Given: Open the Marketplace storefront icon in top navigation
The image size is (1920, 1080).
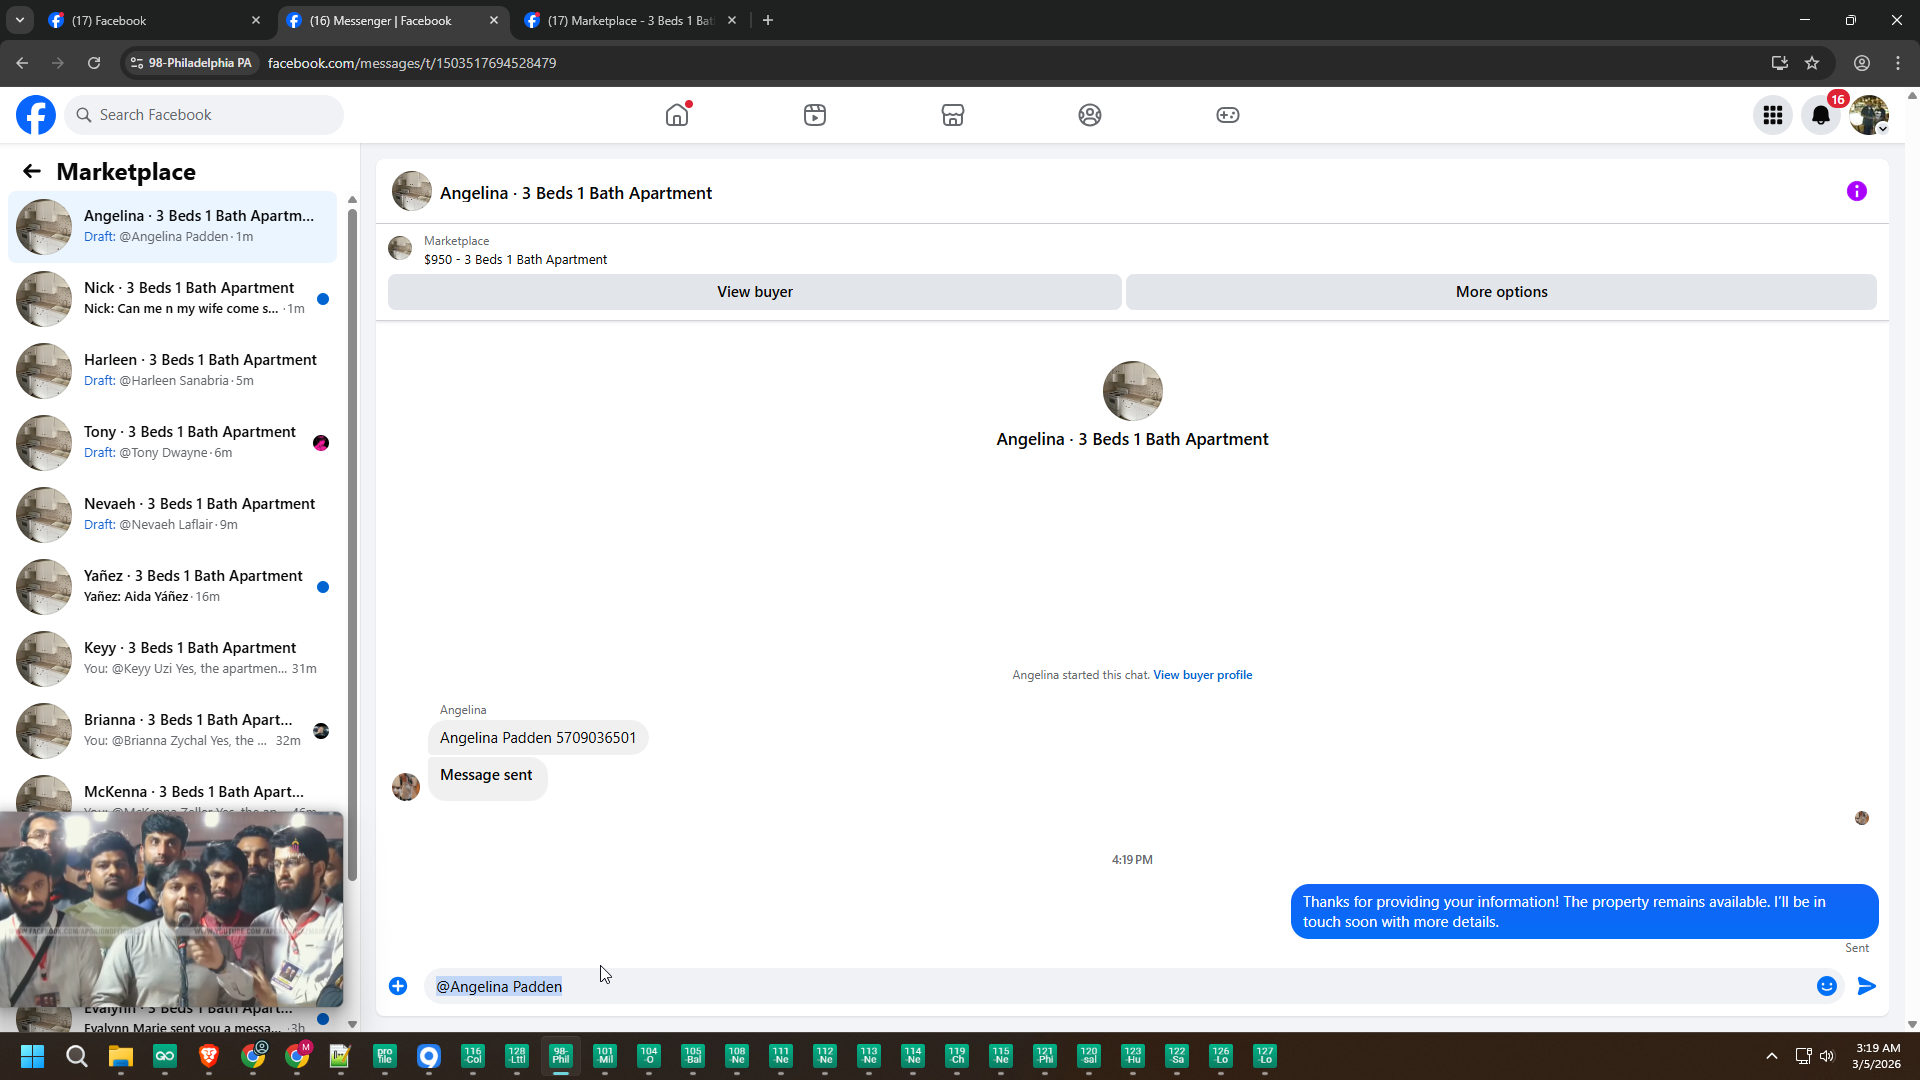Looking at the screenshot, I should coord(953,115).
